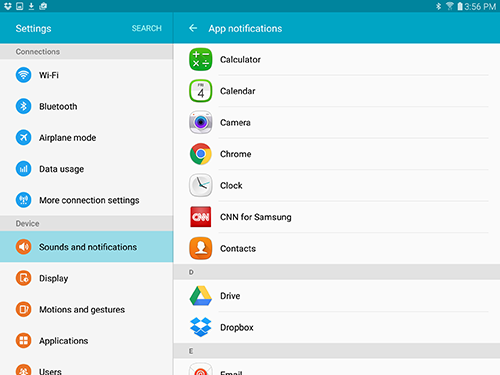This screenshot has width=500, height=375.
Task: Select the More connection settings label
Action: coord(89,200)
